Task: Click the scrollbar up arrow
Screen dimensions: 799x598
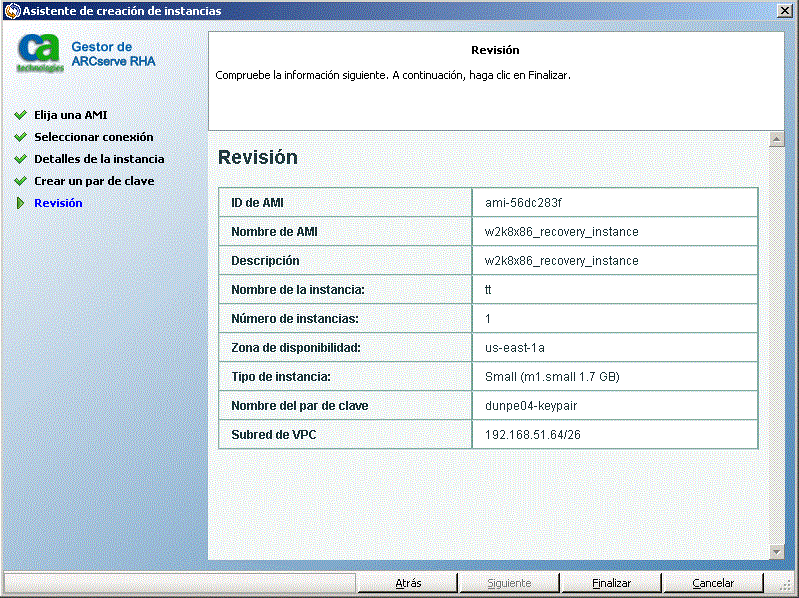Action: click(x=777, y=139)
